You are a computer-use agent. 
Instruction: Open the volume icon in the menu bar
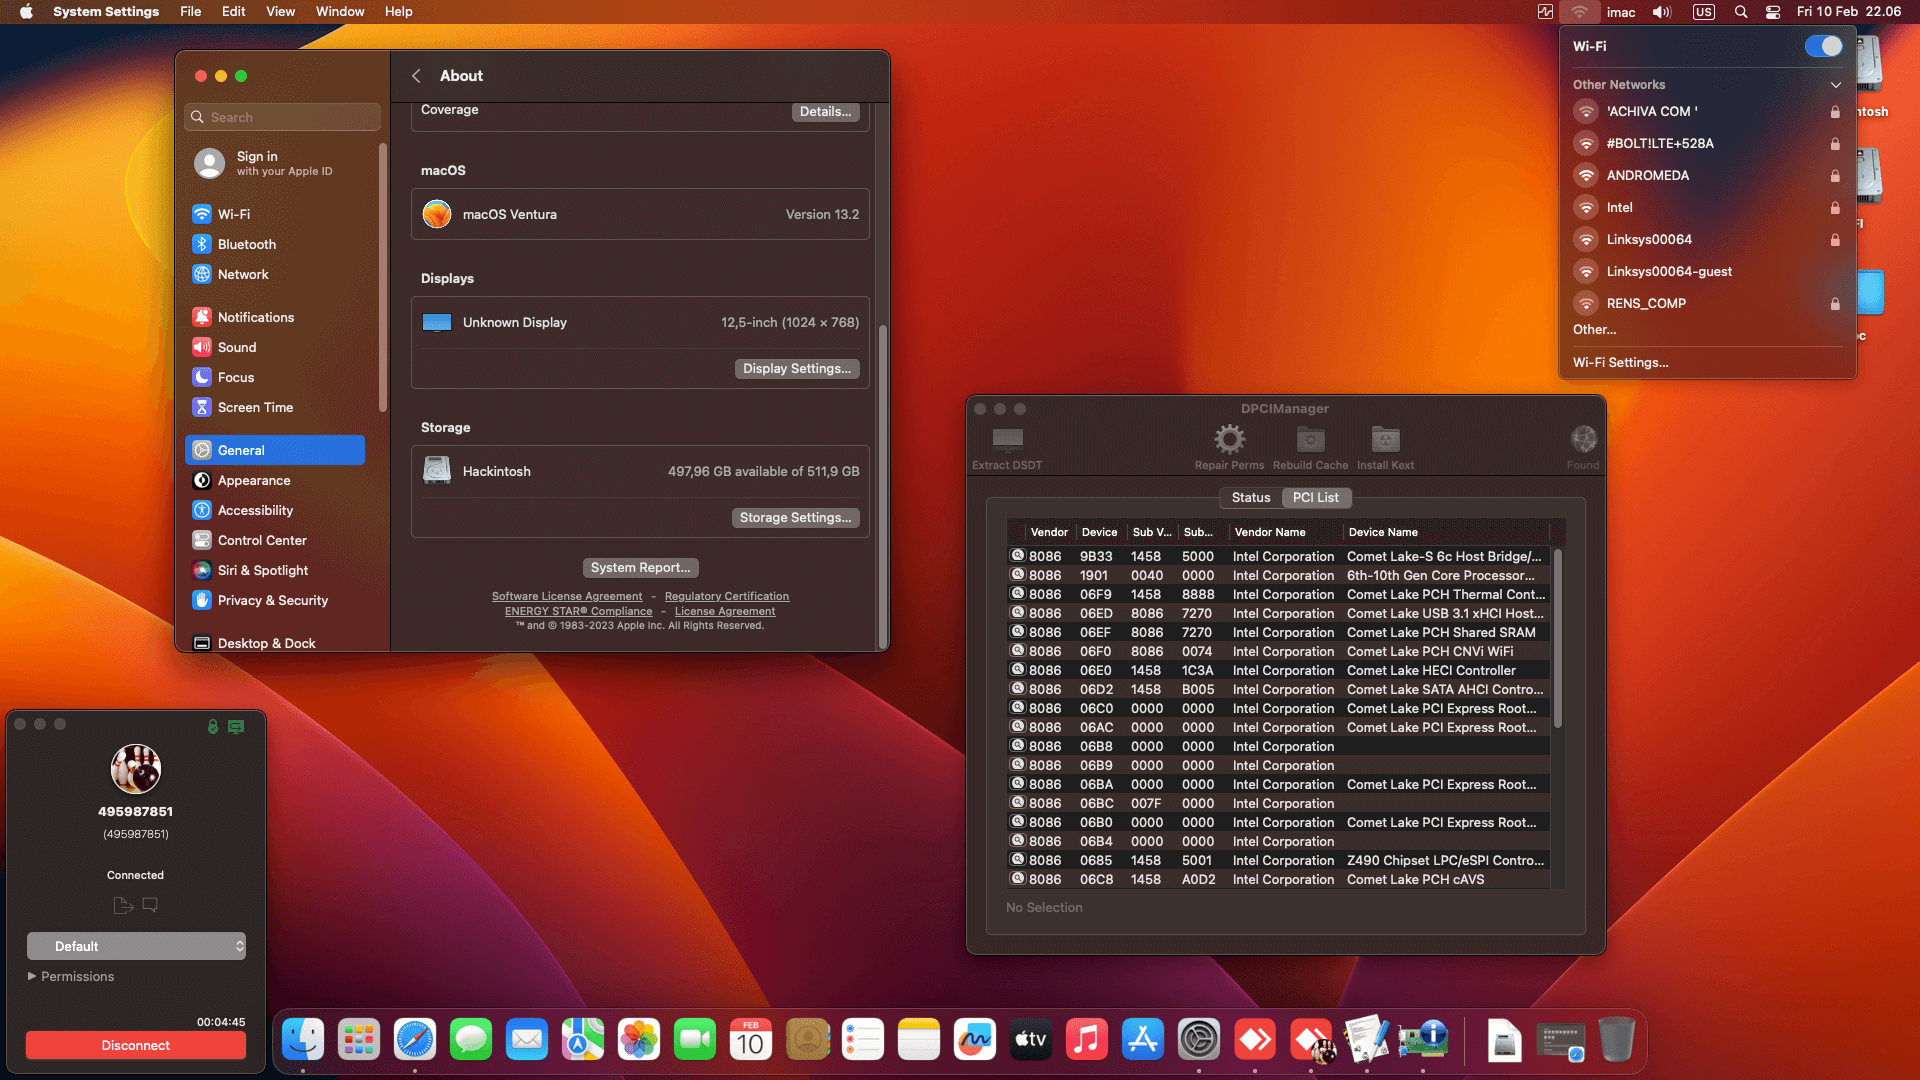[x=1660, y=12]
